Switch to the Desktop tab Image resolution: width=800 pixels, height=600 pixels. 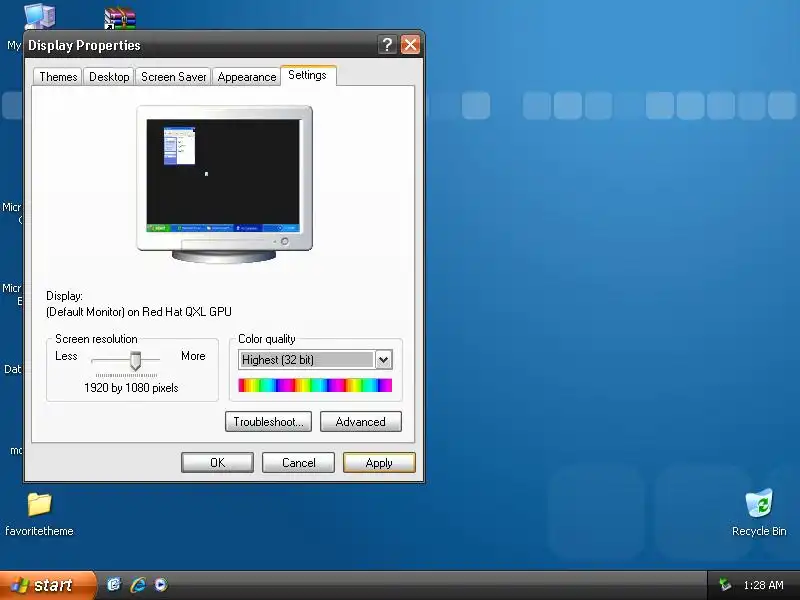click(x=109, y=77)
